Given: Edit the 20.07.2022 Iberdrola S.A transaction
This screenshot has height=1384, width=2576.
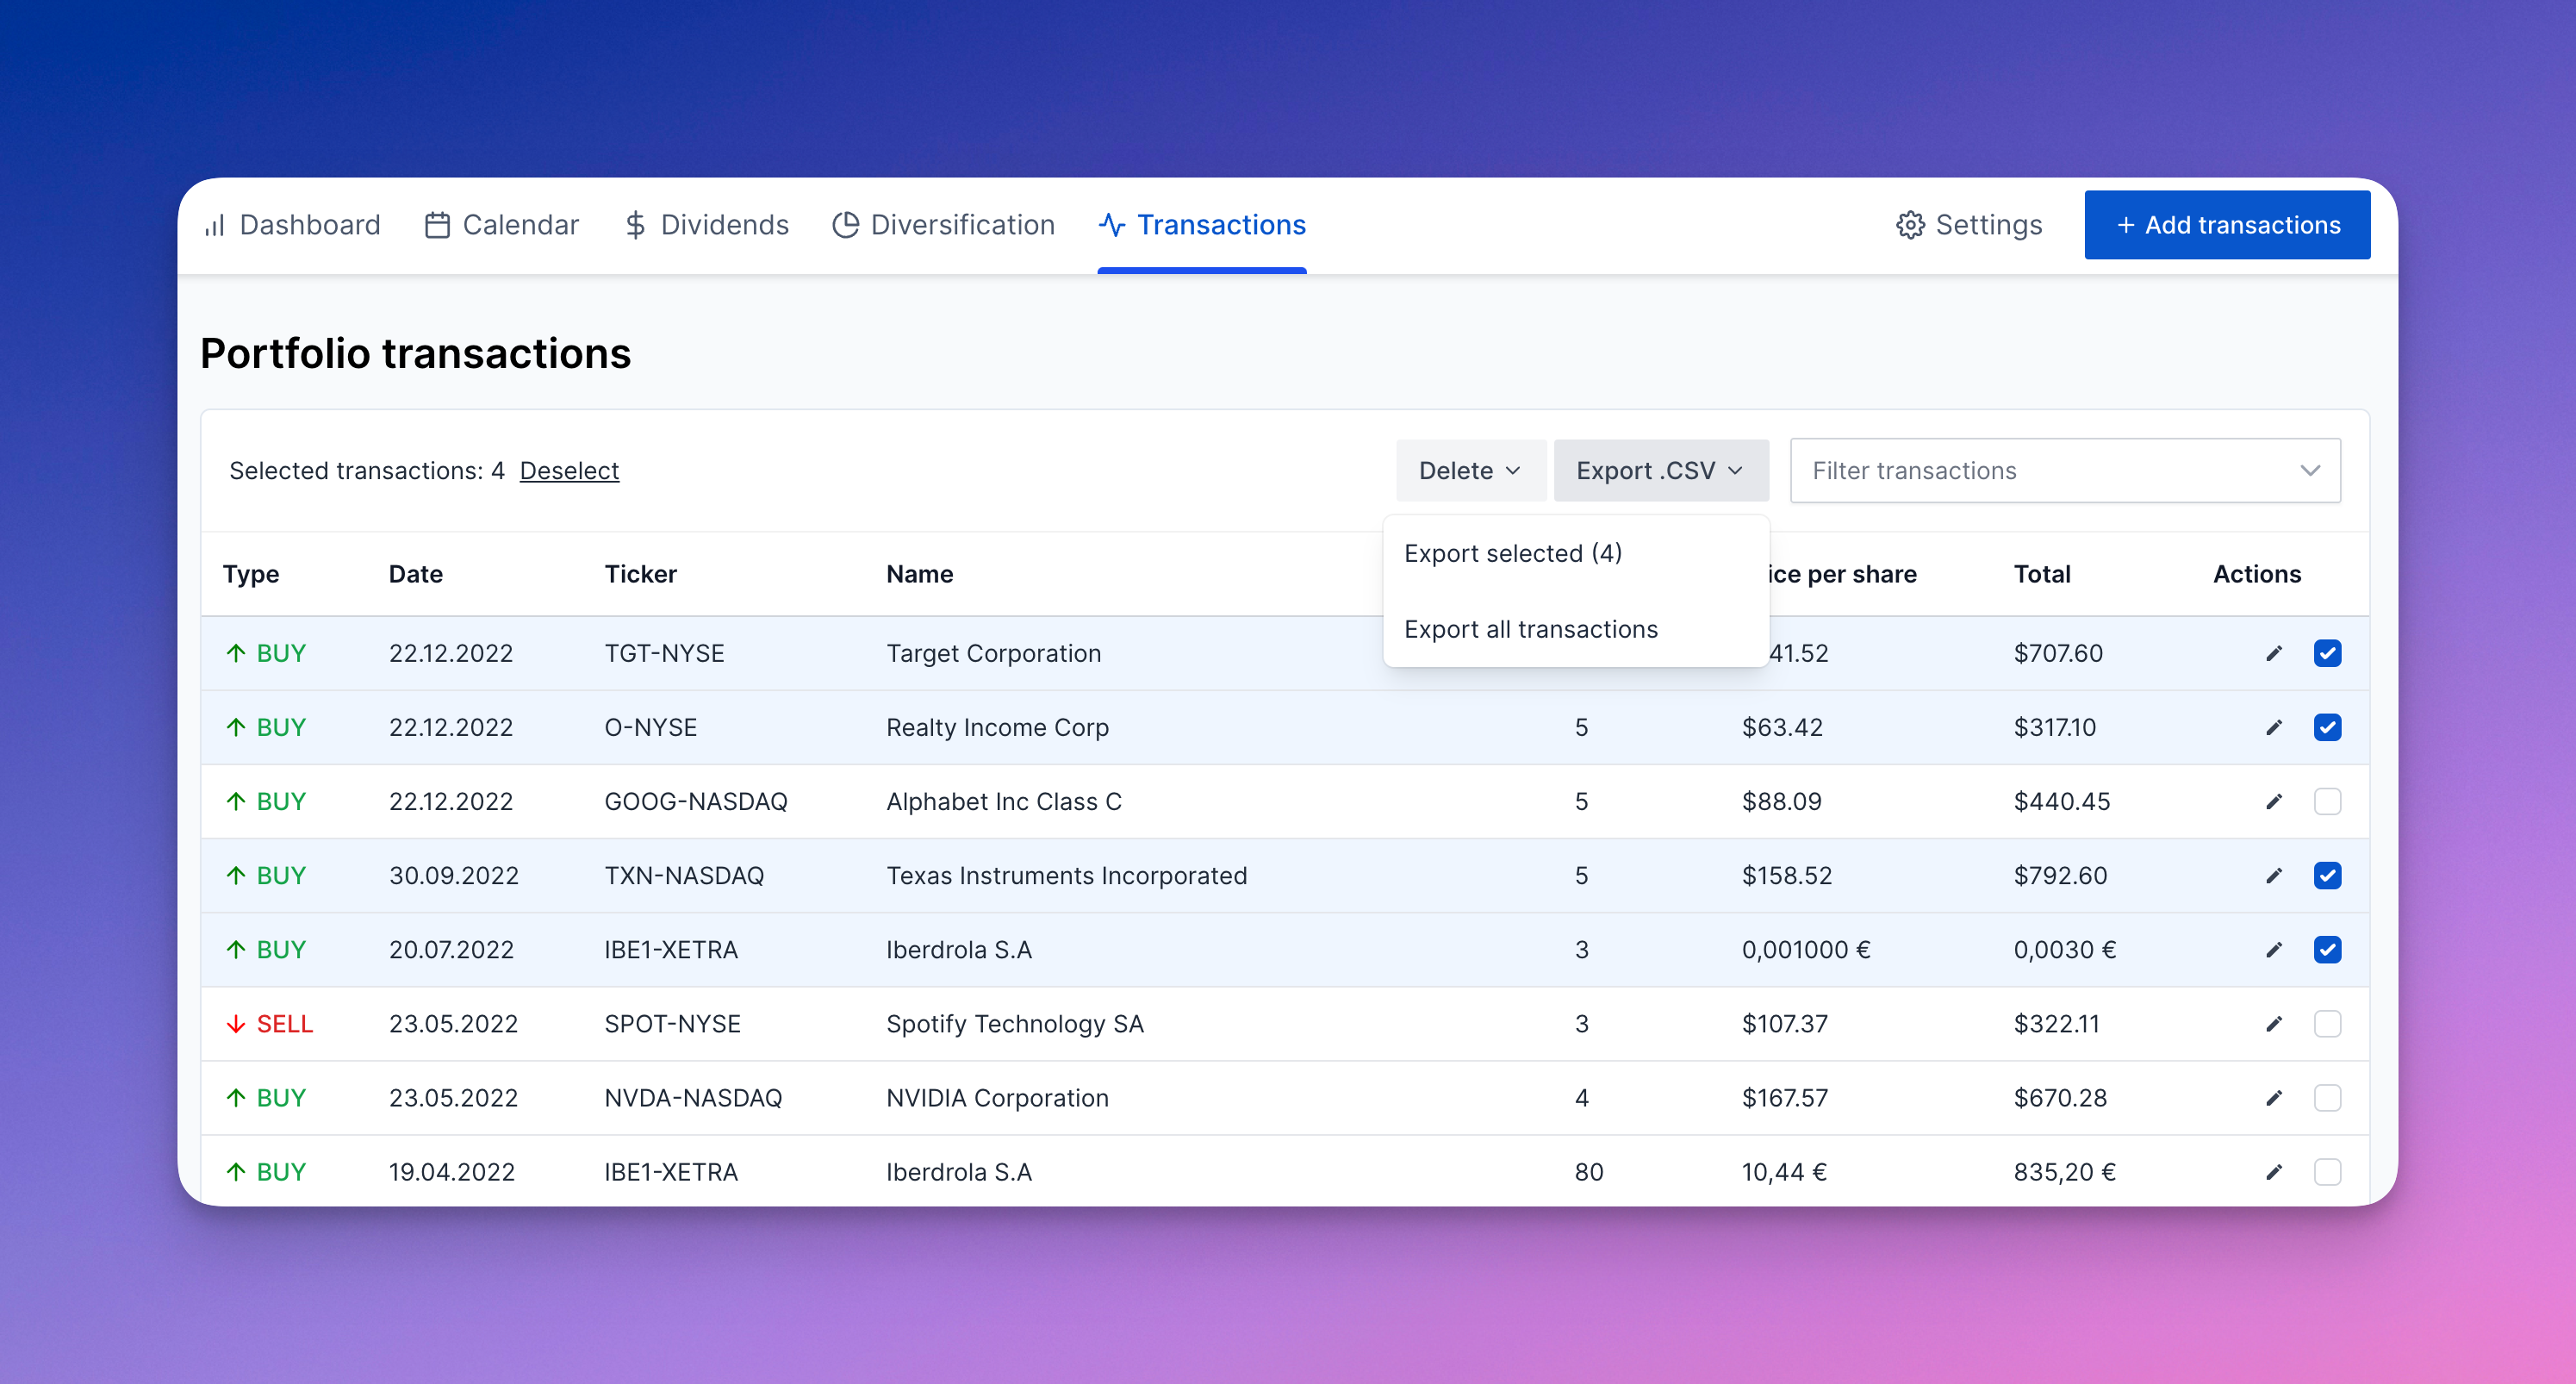Looking at the screenshot, I should (2273, 949).
